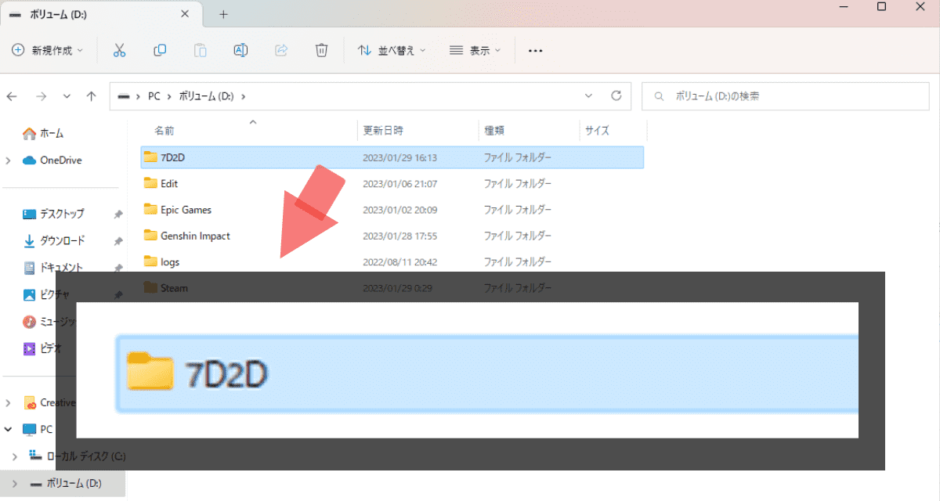Click the ボリューム (D:)の検索 search box

(x=785, y=96)
